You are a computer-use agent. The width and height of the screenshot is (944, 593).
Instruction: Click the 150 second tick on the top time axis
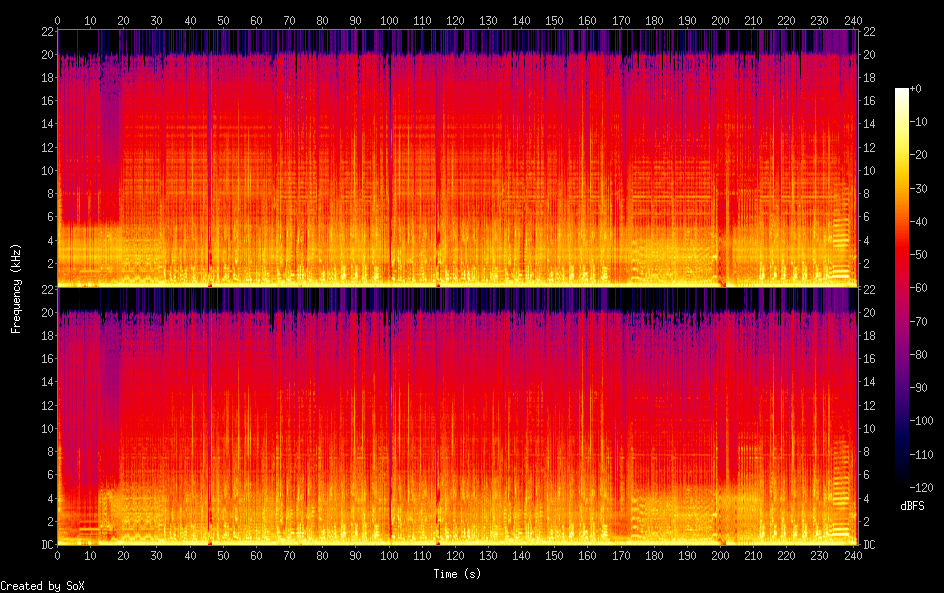[555, 20]
